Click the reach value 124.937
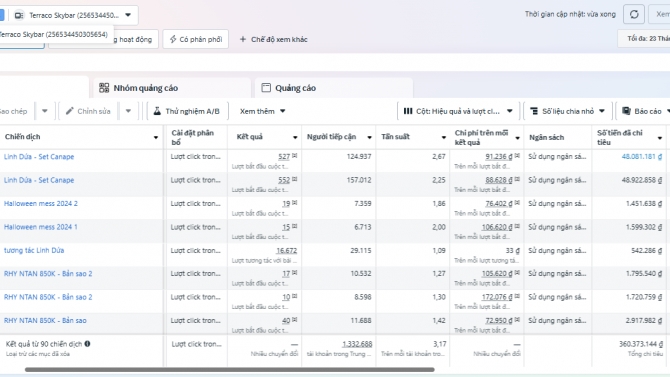Image resolution: width=670 pixels, height=377 pixels. [x=359, y=156]
